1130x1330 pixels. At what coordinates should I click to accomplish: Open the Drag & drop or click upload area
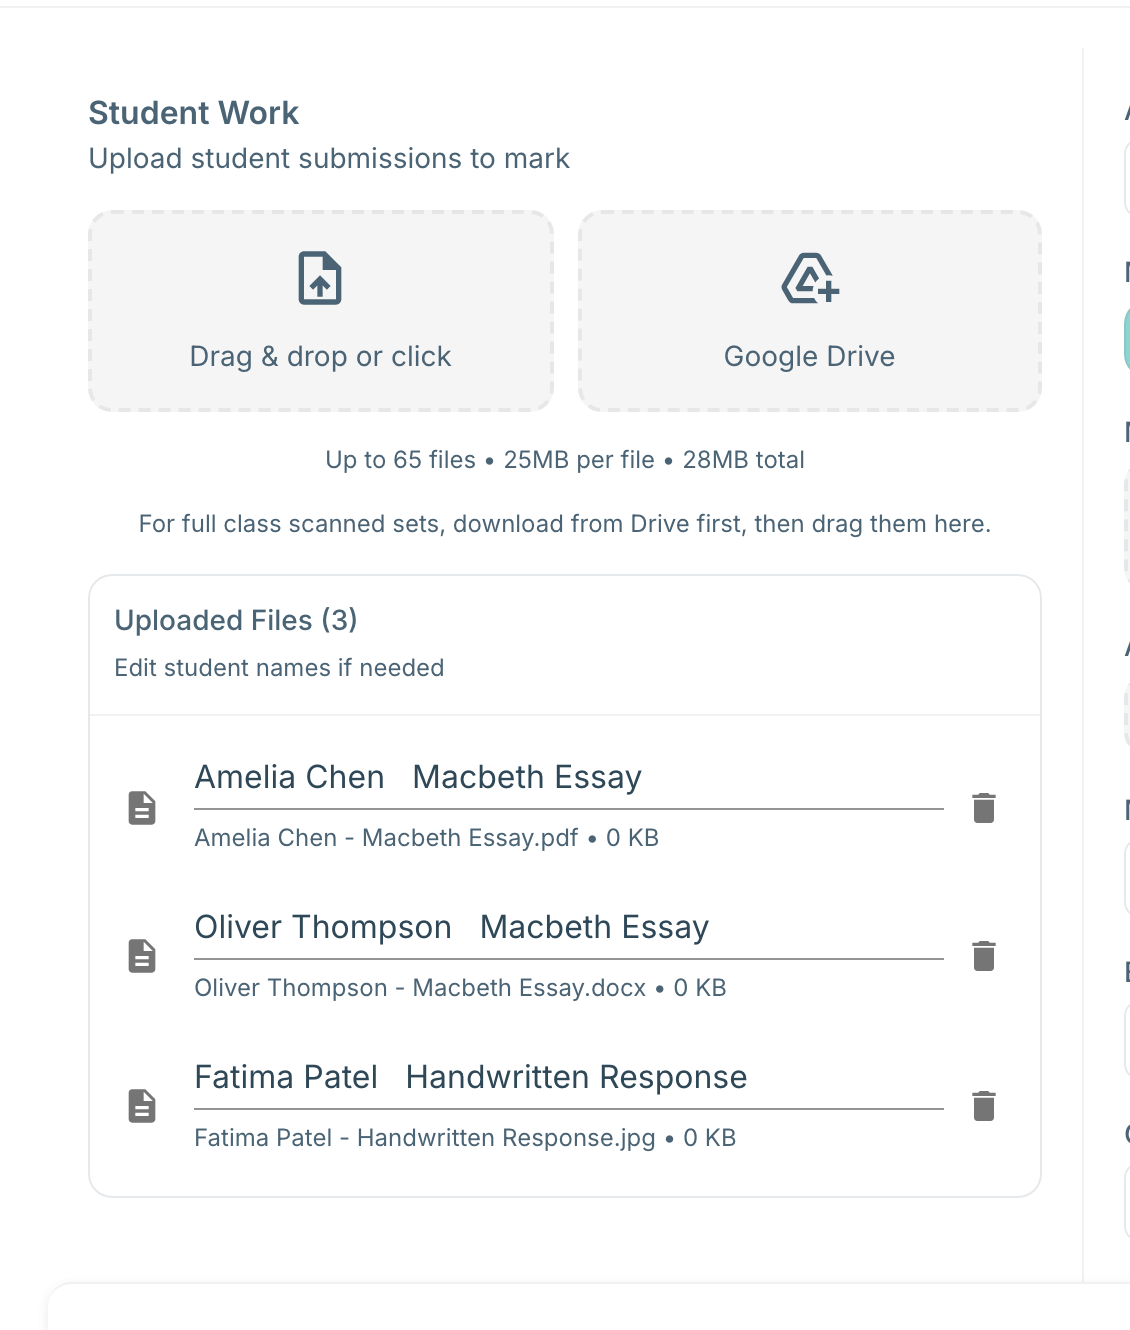point(321,311)
